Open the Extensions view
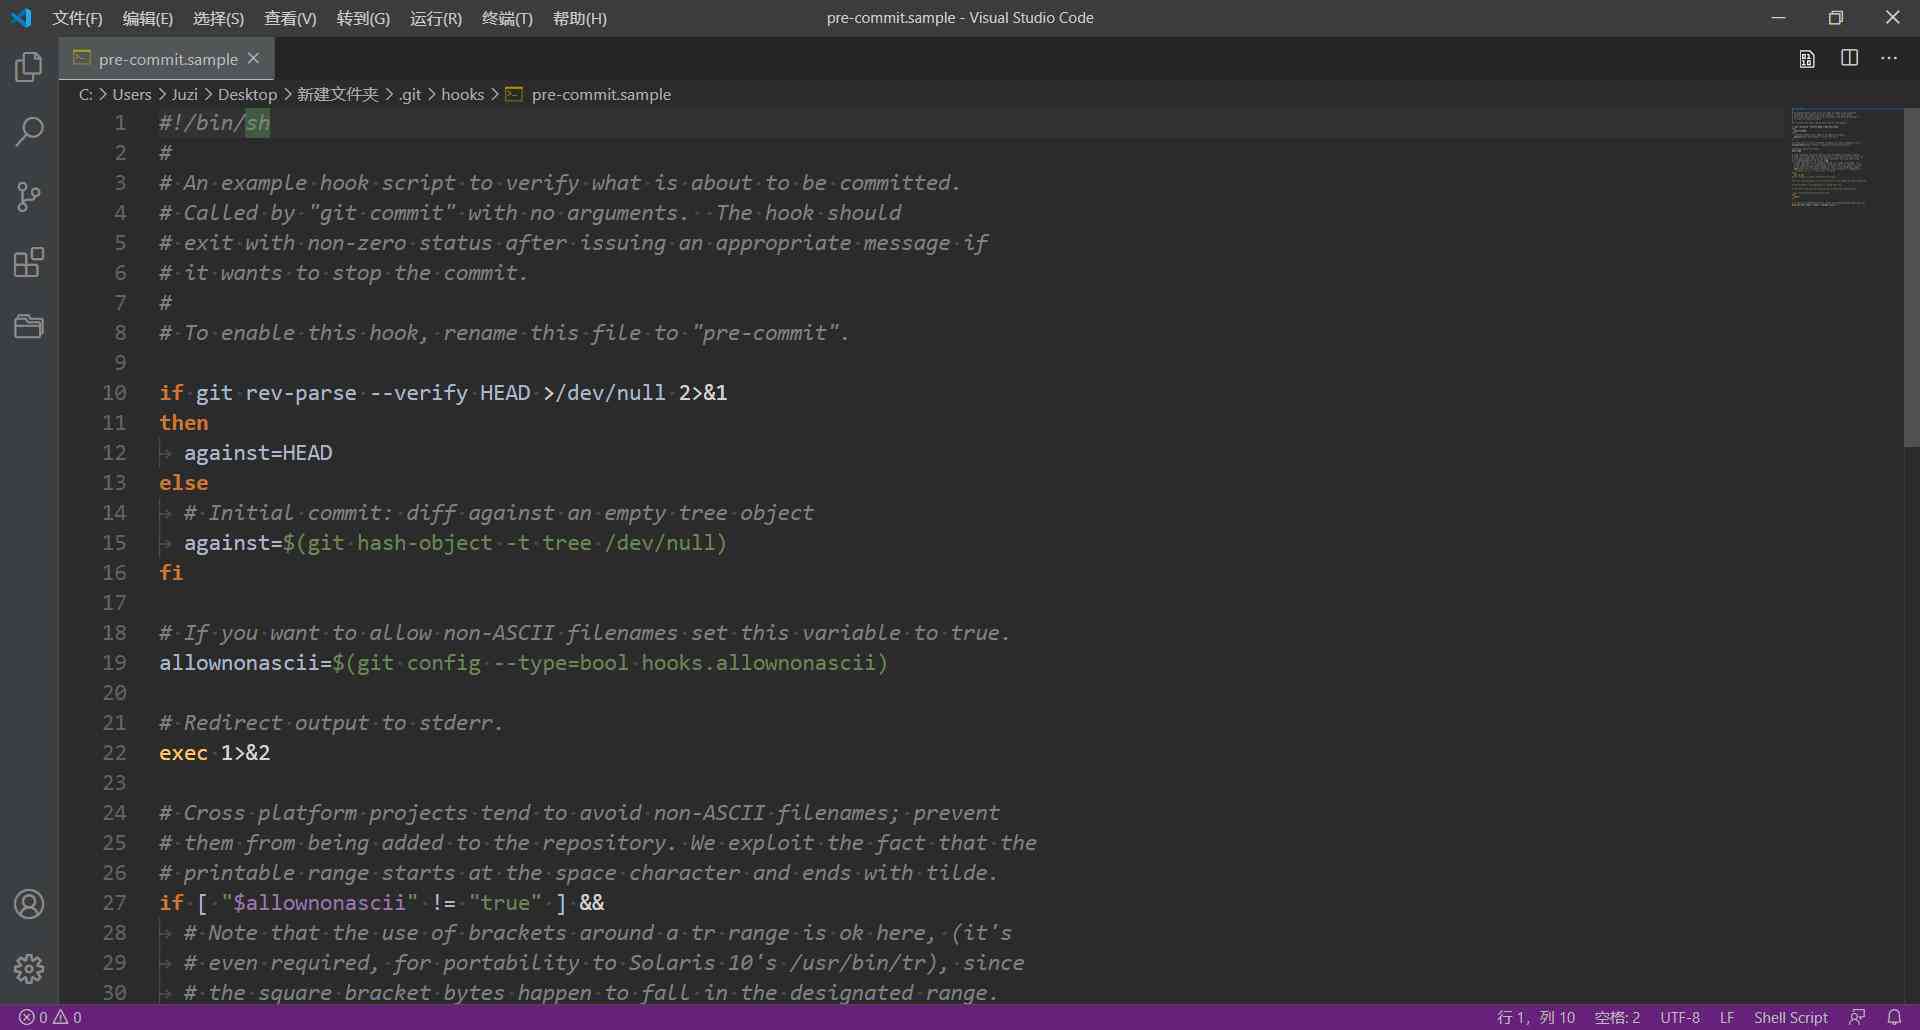The height and width of the screenshot is (1030, 1920). click(29, 262)
